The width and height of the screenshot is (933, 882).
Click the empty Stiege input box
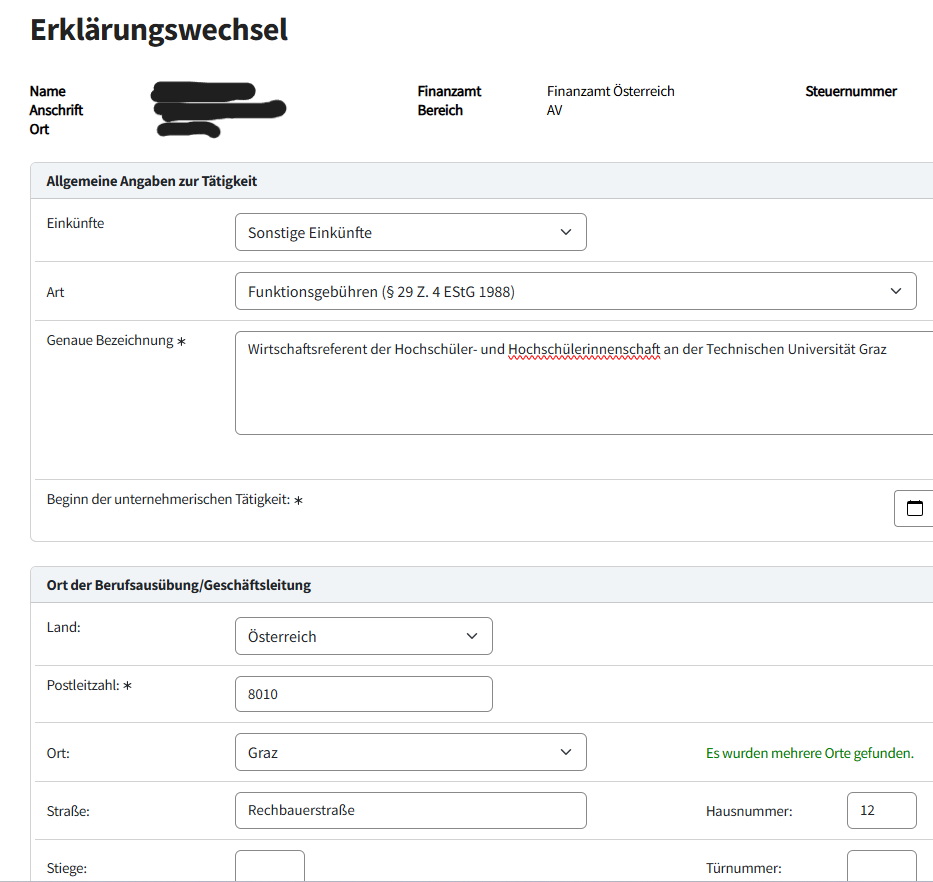click(x=269, y=866)
